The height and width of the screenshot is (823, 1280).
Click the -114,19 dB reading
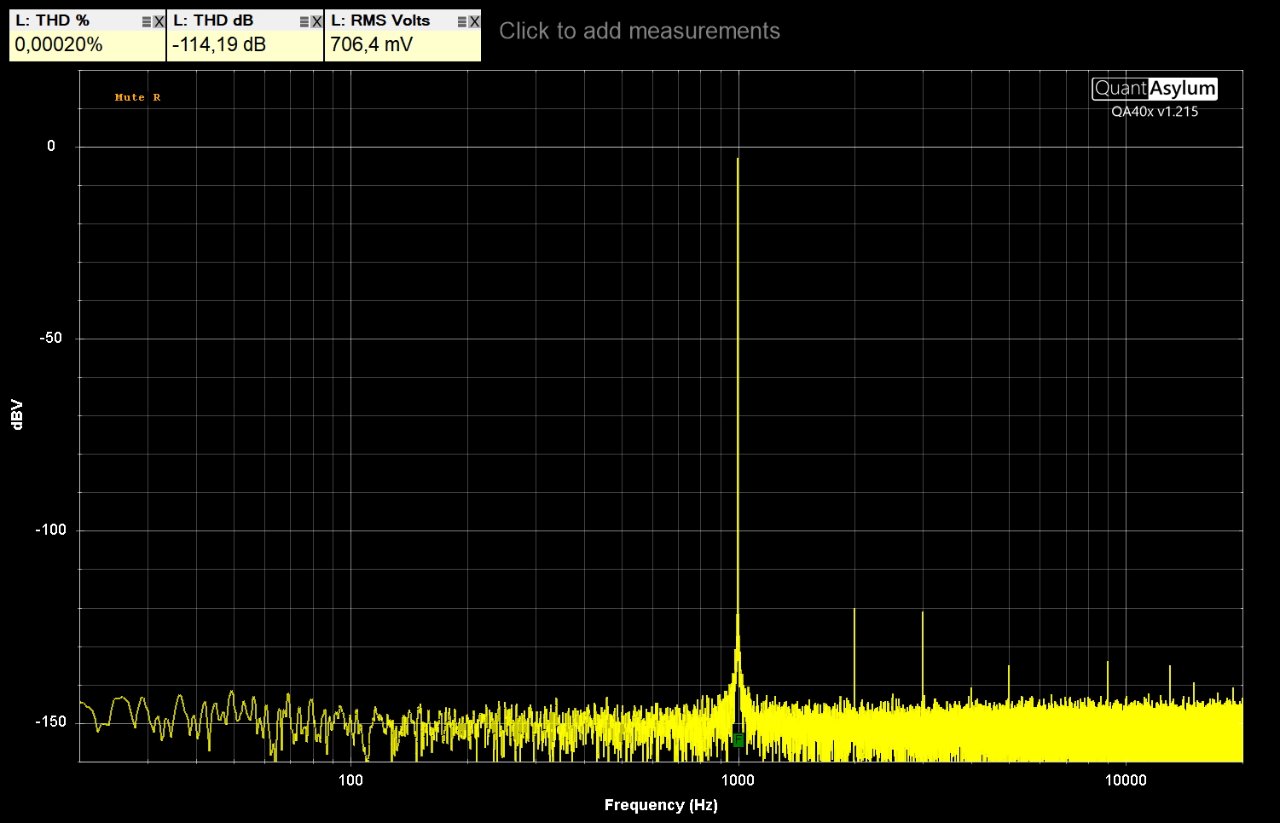point(219,45)
